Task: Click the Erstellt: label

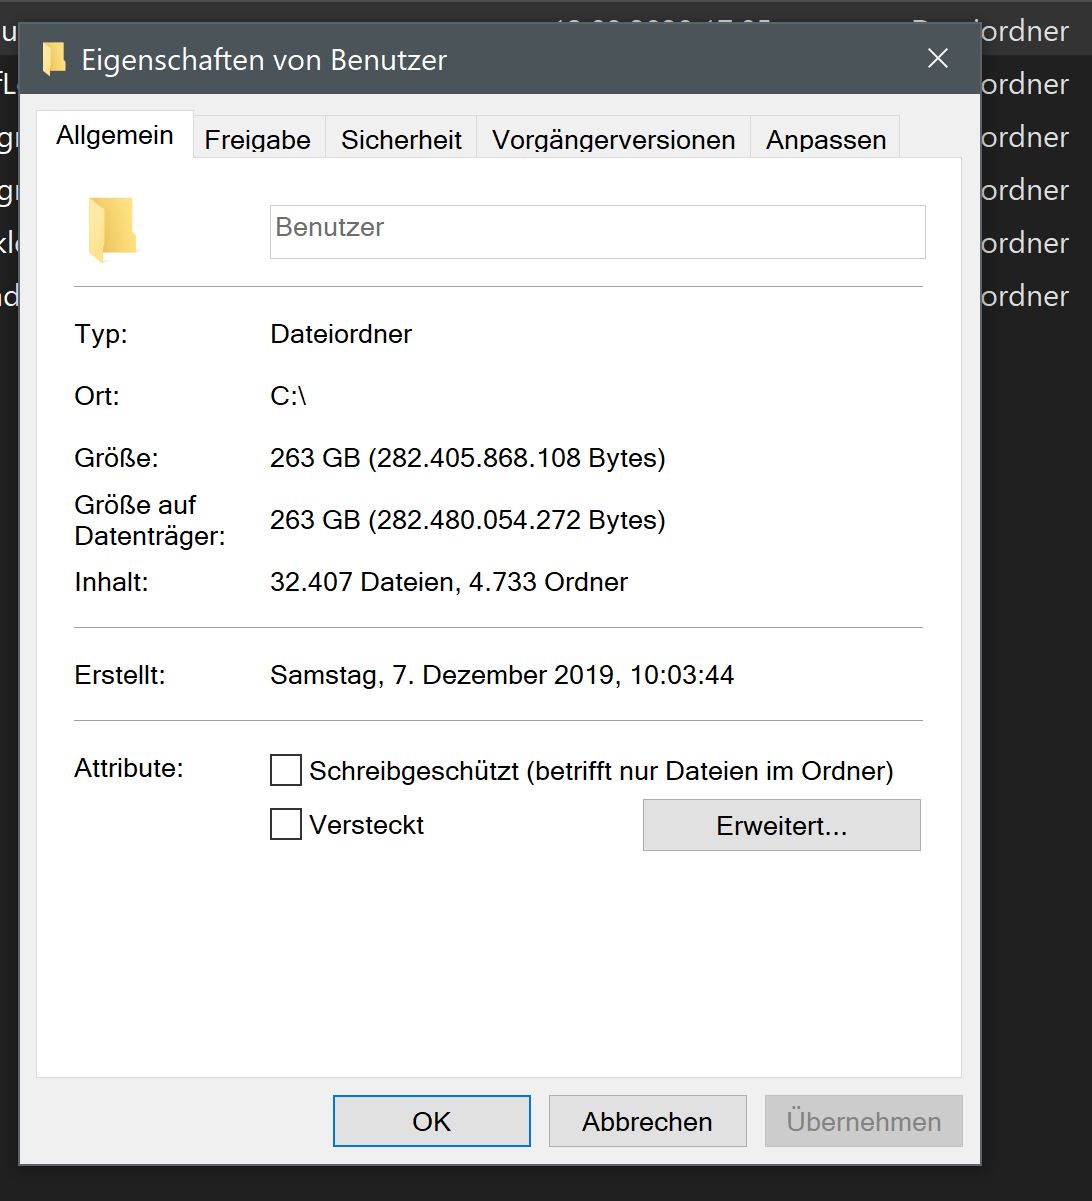Action: 120,675
